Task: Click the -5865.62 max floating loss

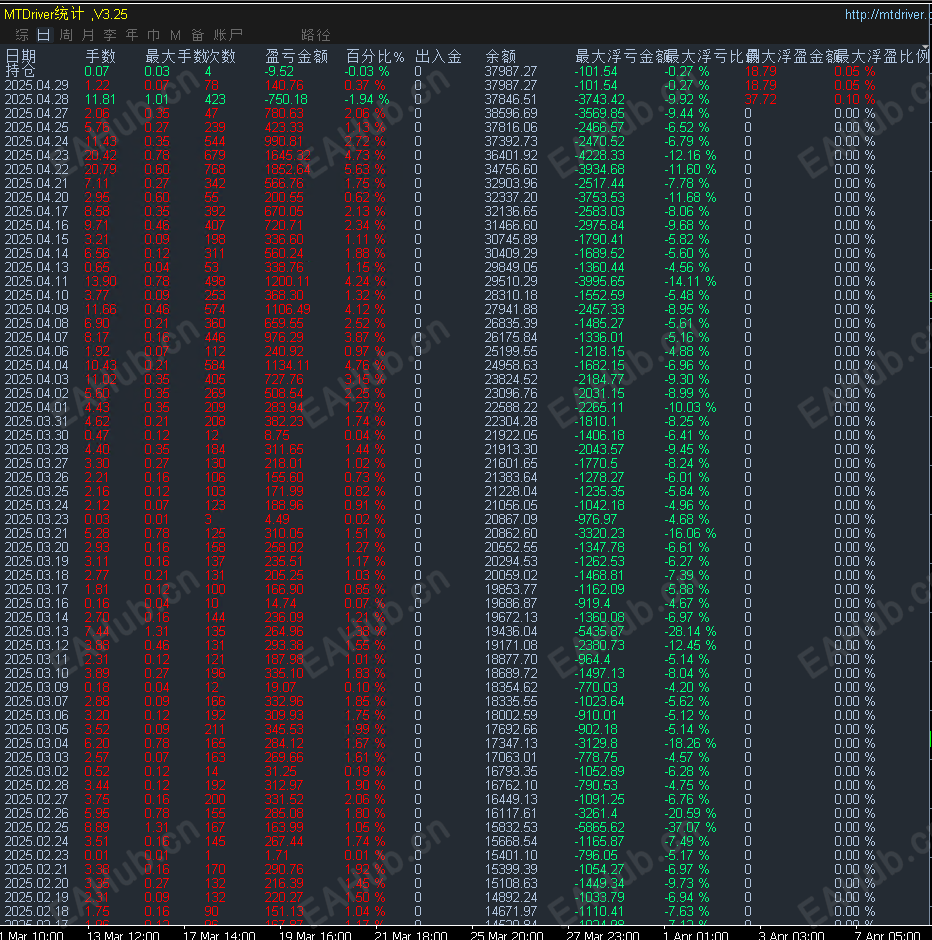Action: [x=599, y=827]
